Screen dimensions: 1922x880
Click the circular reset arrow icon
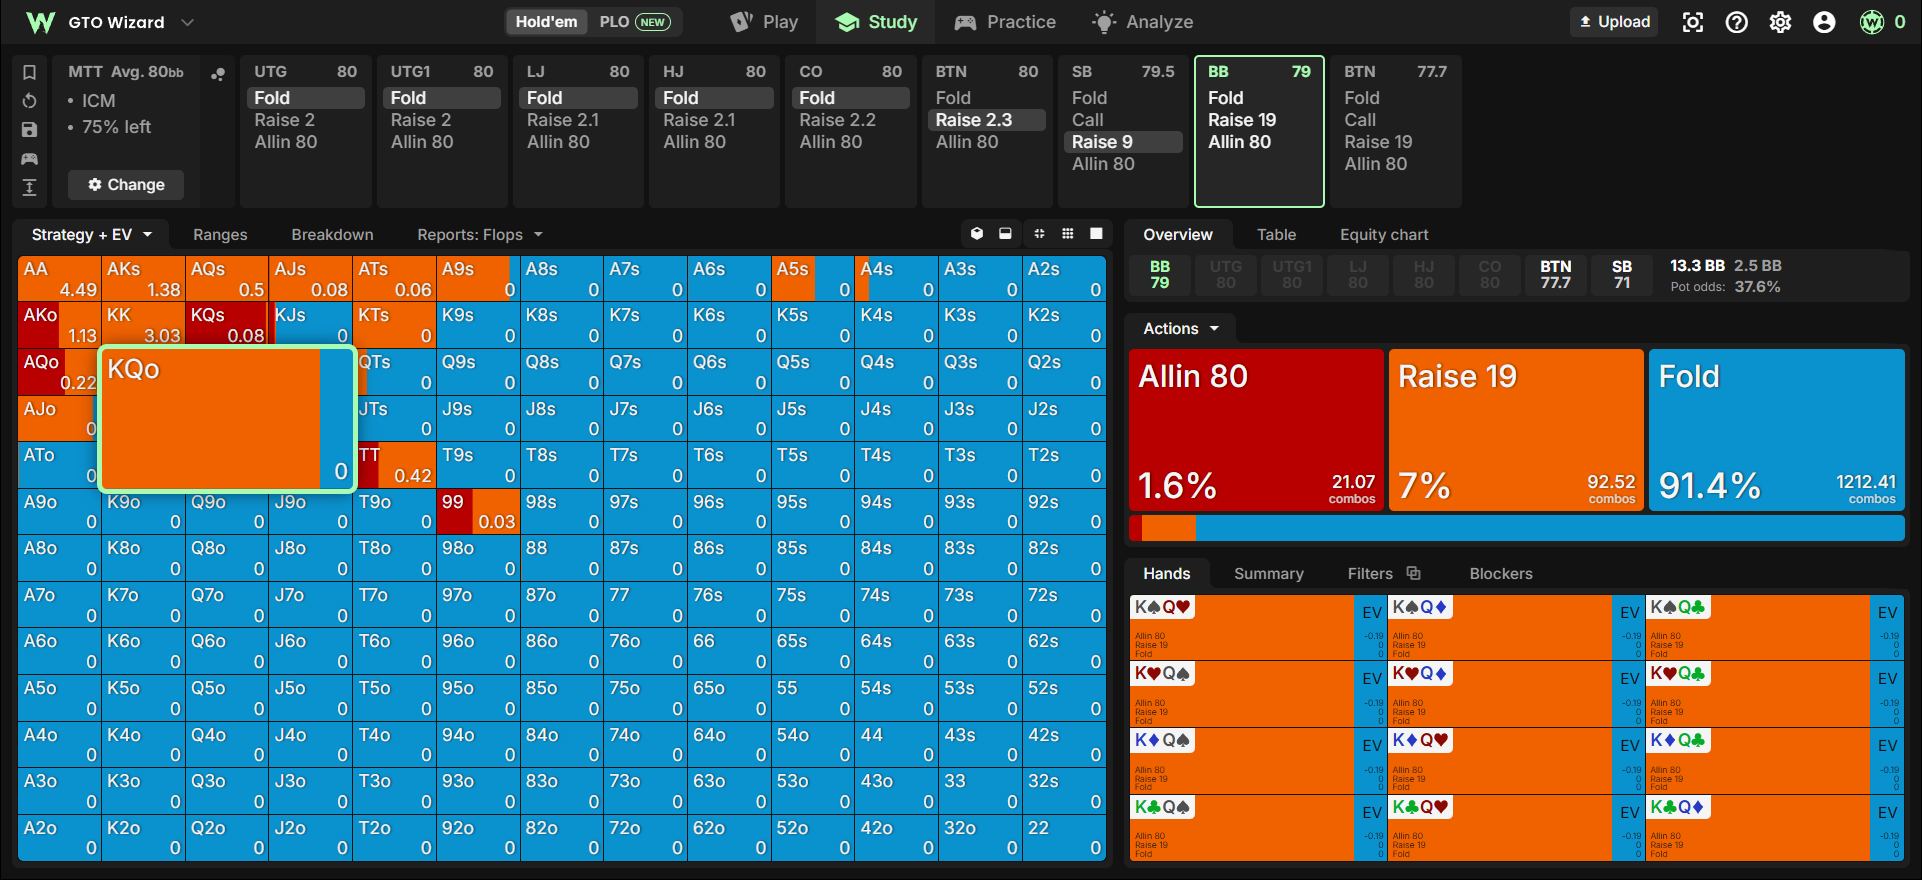coord(30,101)
